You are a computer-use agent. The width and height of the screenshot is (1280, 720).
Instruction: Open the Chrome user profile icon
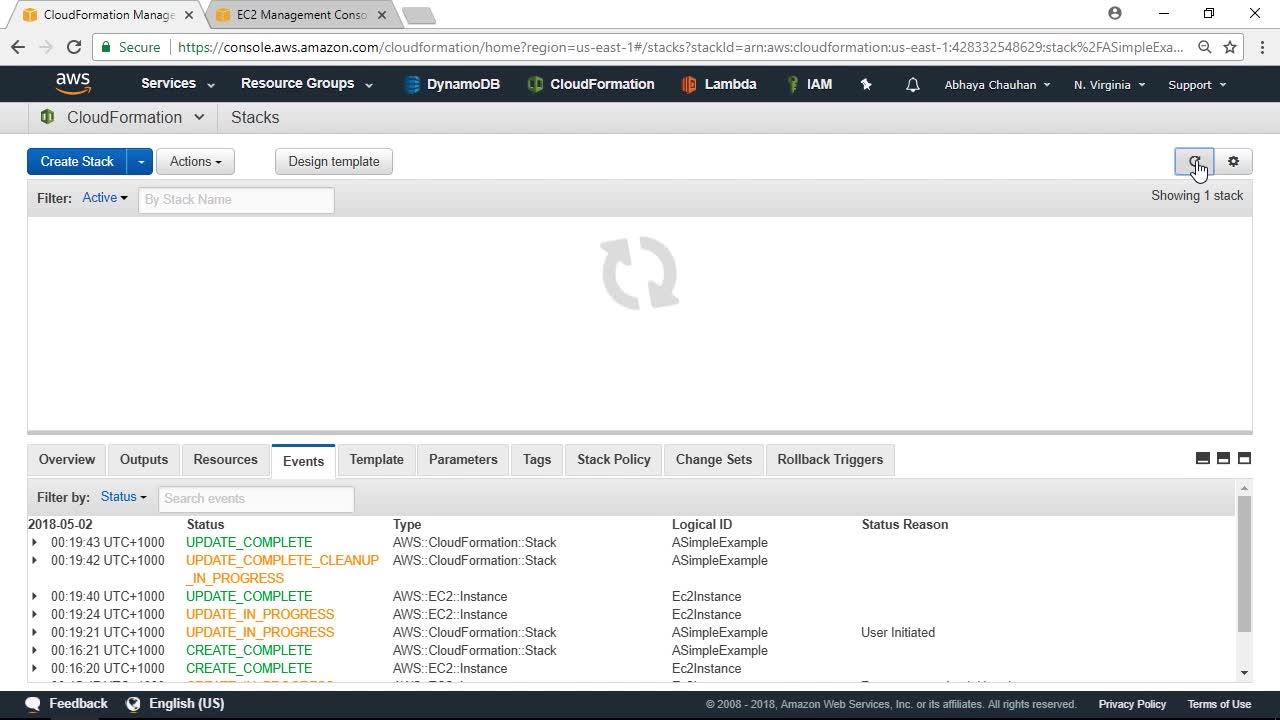pos(1115,14)
